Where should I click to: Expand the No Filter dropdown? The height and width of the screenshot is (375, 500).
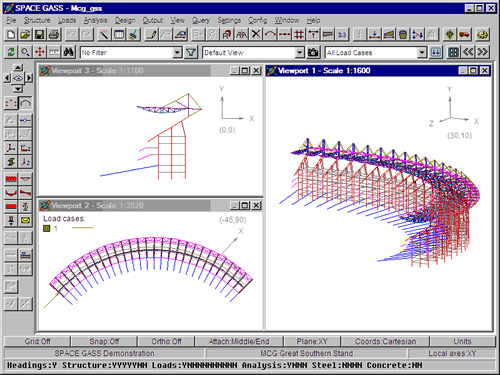177,52
